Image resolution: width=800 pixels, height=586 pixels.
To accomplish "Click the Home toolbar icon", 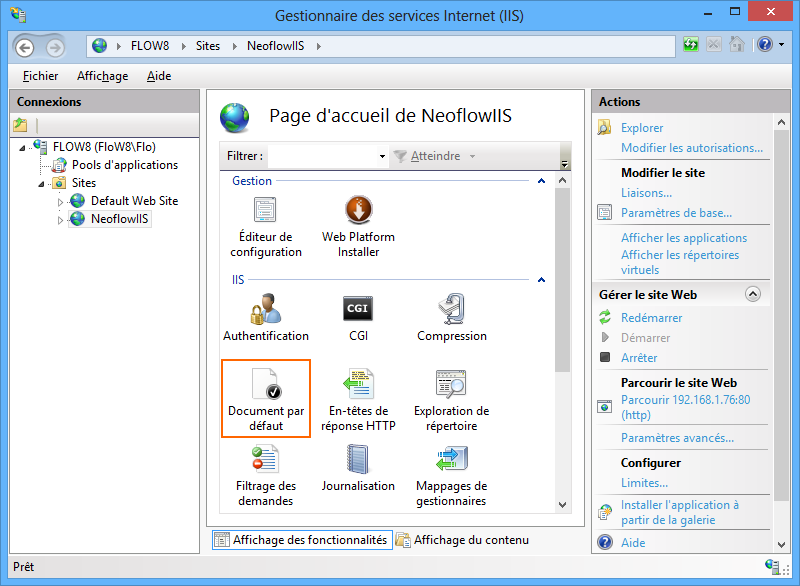I will 736,45.
